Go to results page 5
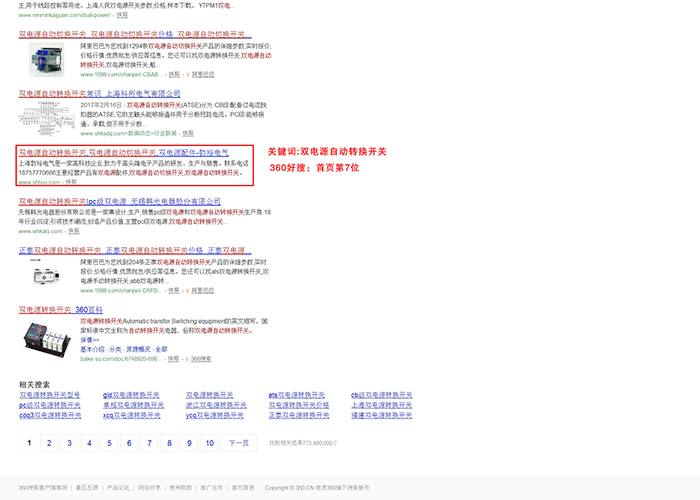Viewport: 700px width, 500px height. [109, 443]
